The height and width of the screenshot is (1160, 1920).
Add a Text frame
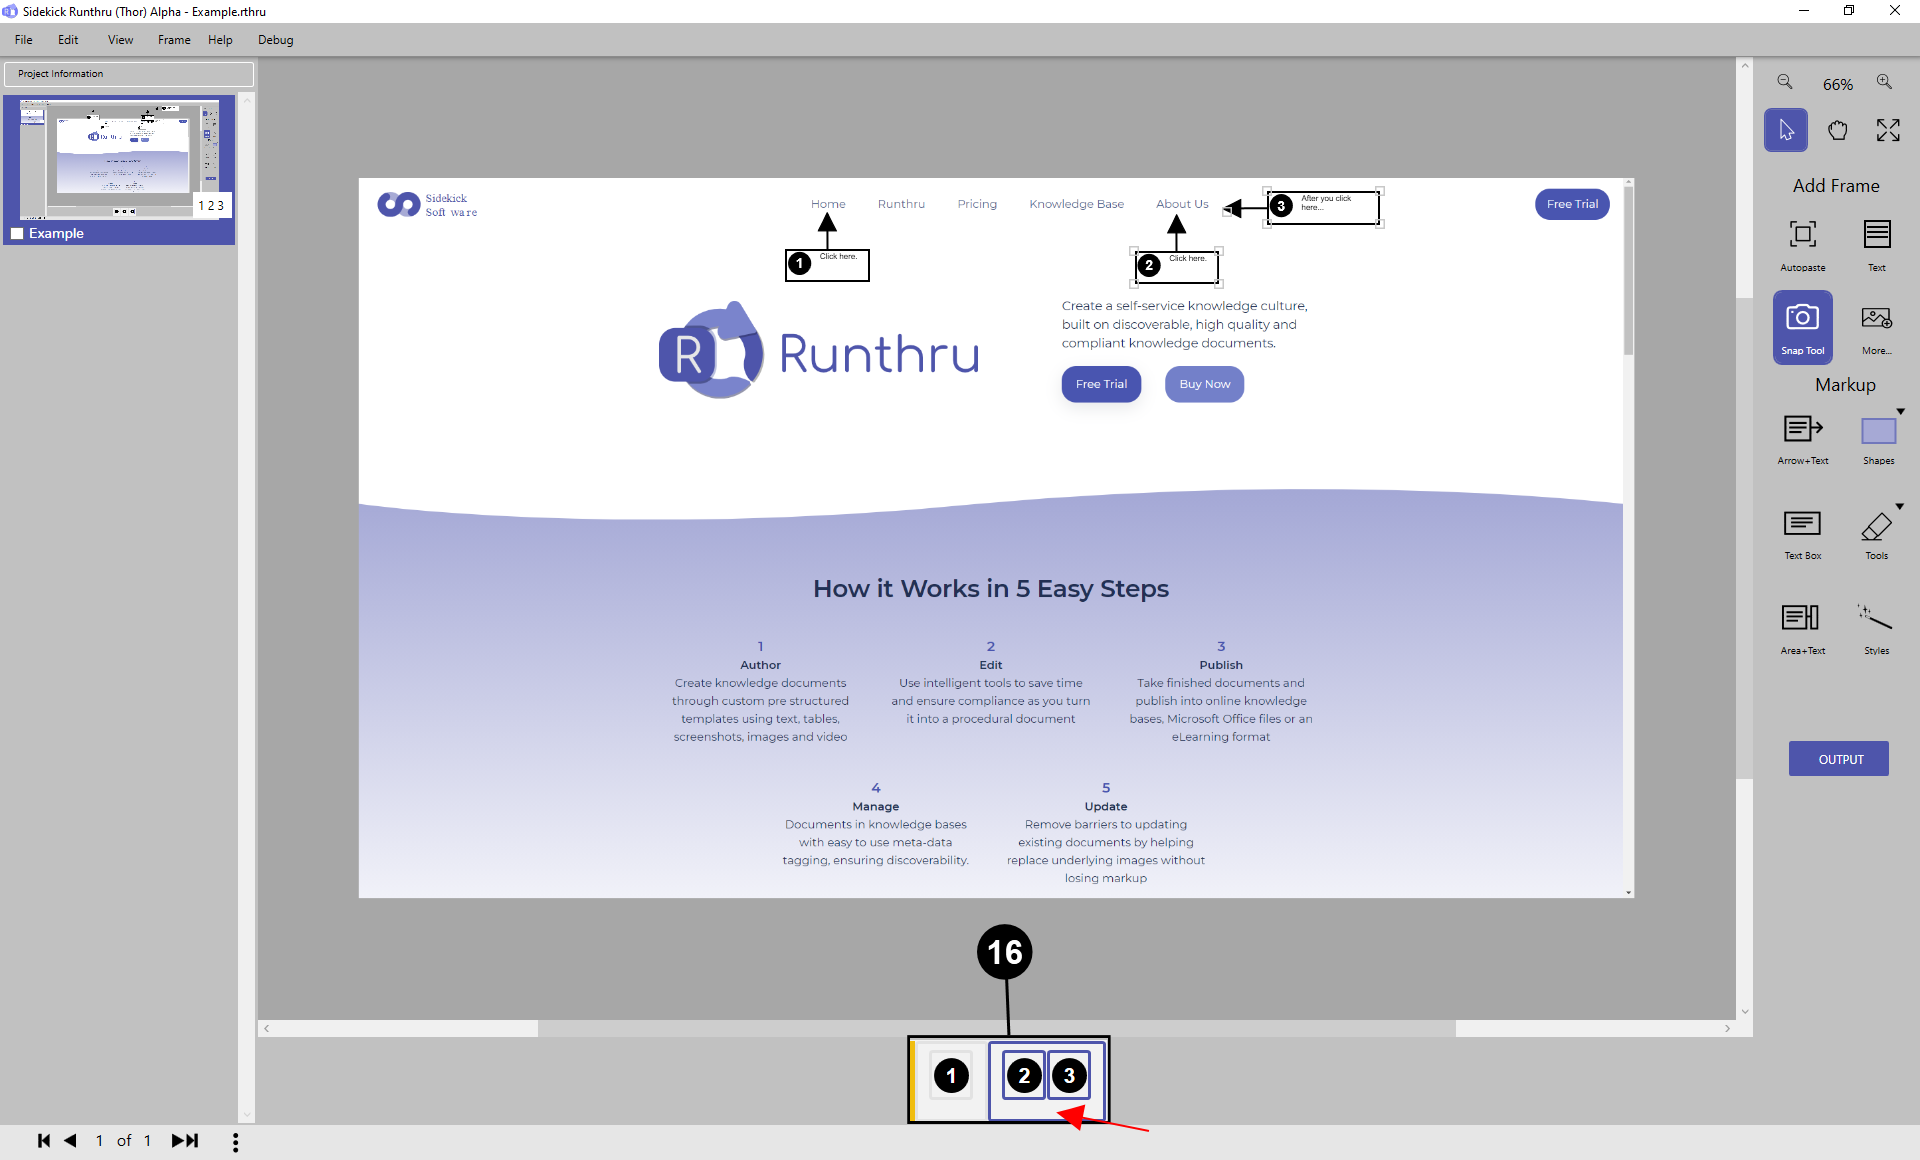pyautogui.click(x=1877, y=245)
